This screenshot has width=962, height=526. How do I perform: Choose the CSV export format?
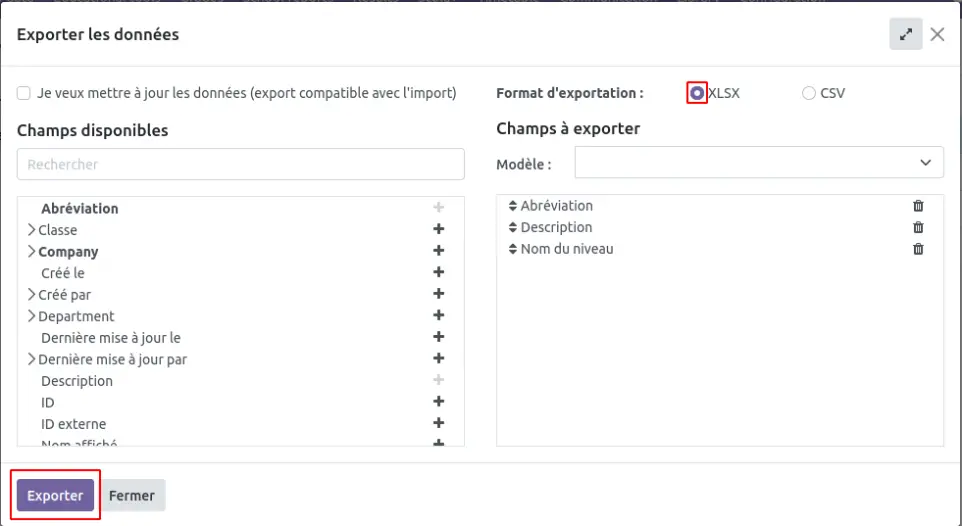tap(808, 93)
